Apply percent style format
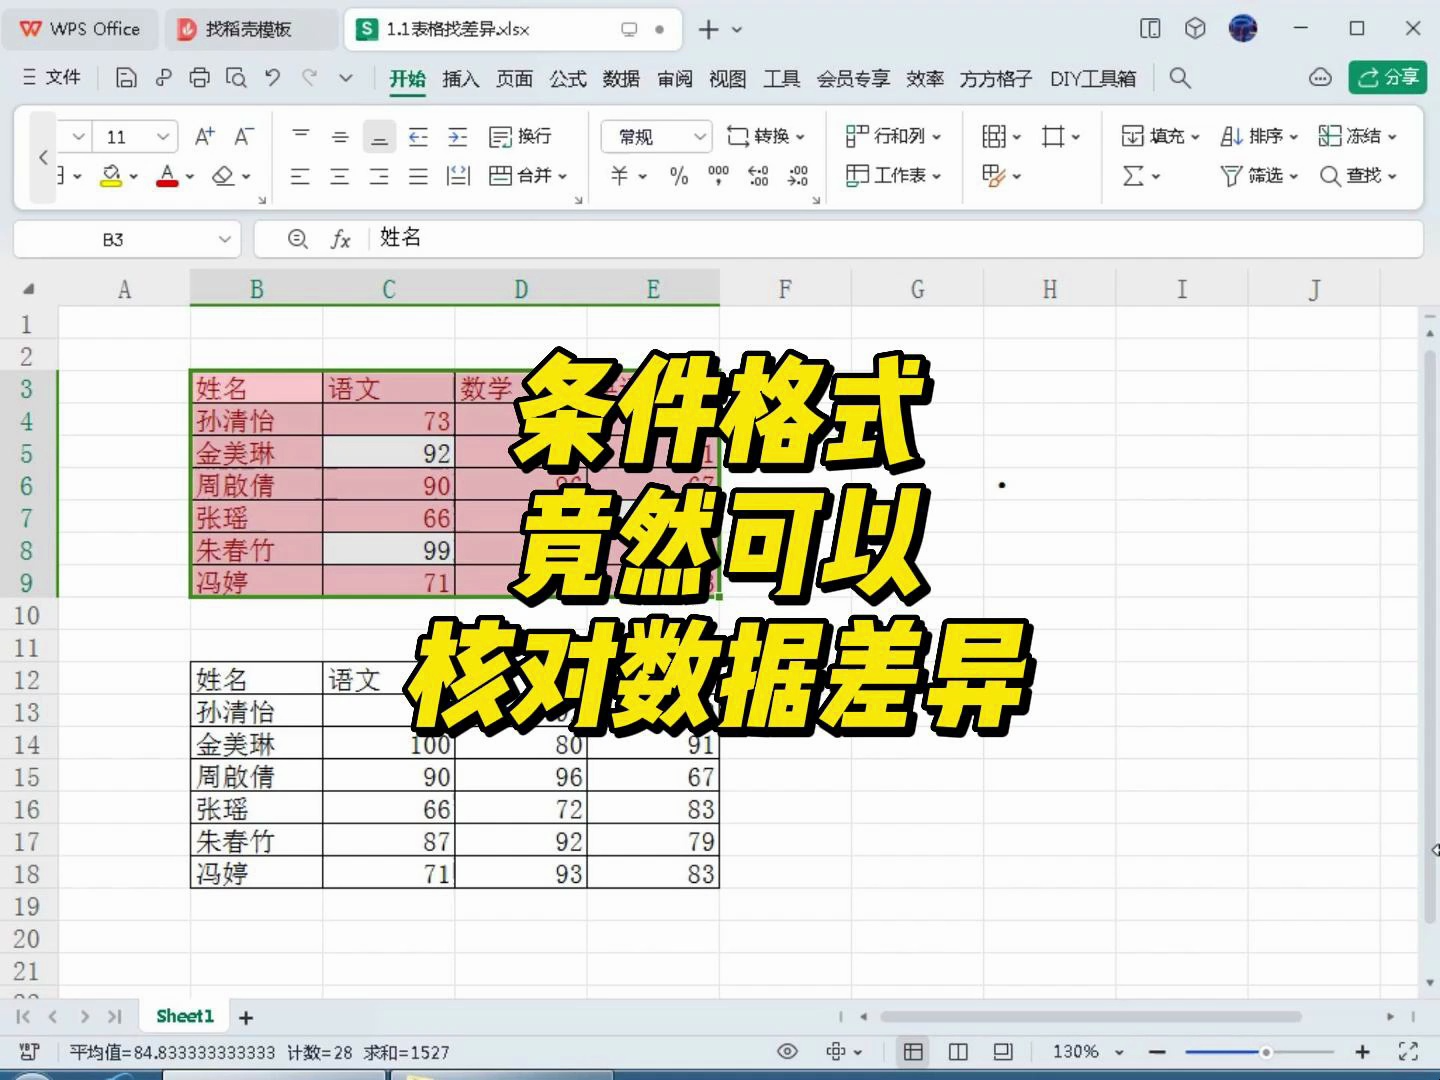 pos(679,176)
